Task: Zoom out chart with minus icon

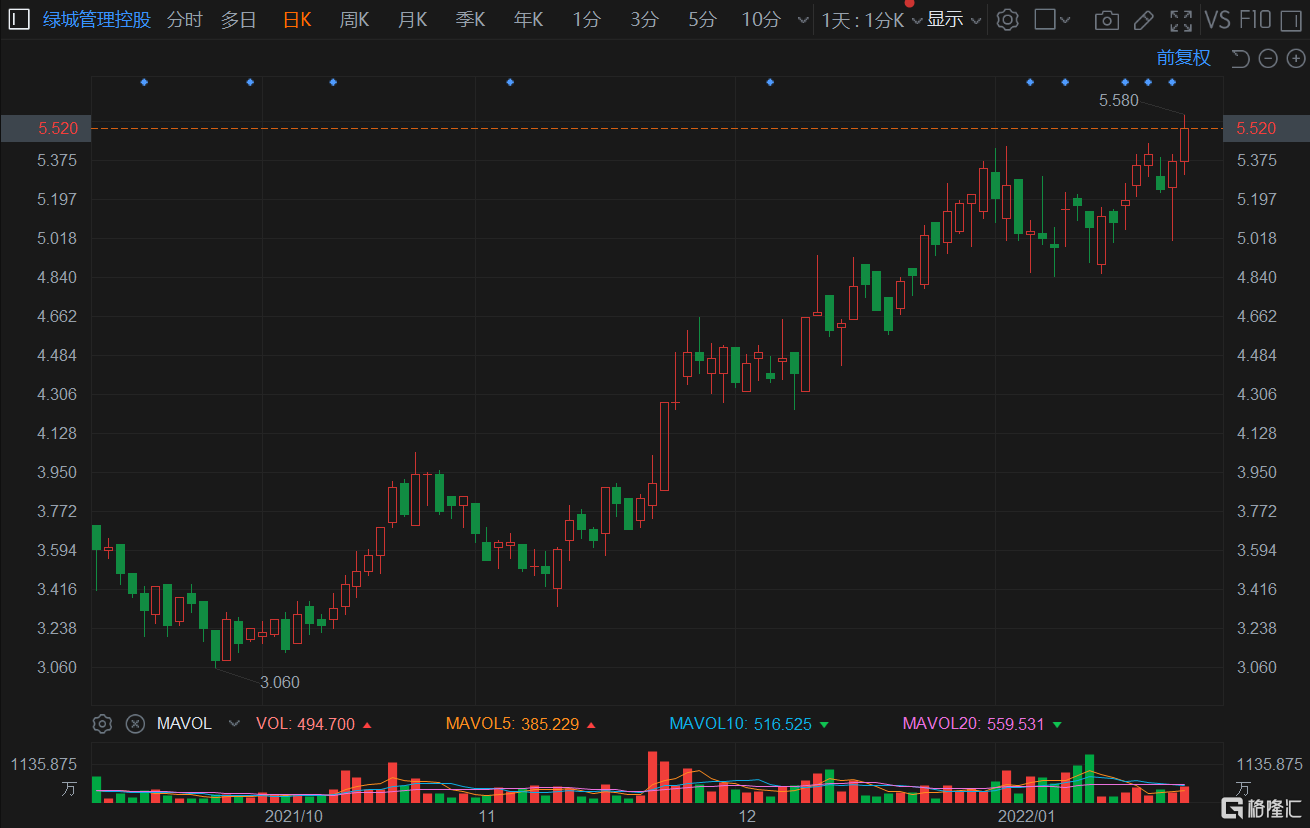Action: tap(1268, 58)
